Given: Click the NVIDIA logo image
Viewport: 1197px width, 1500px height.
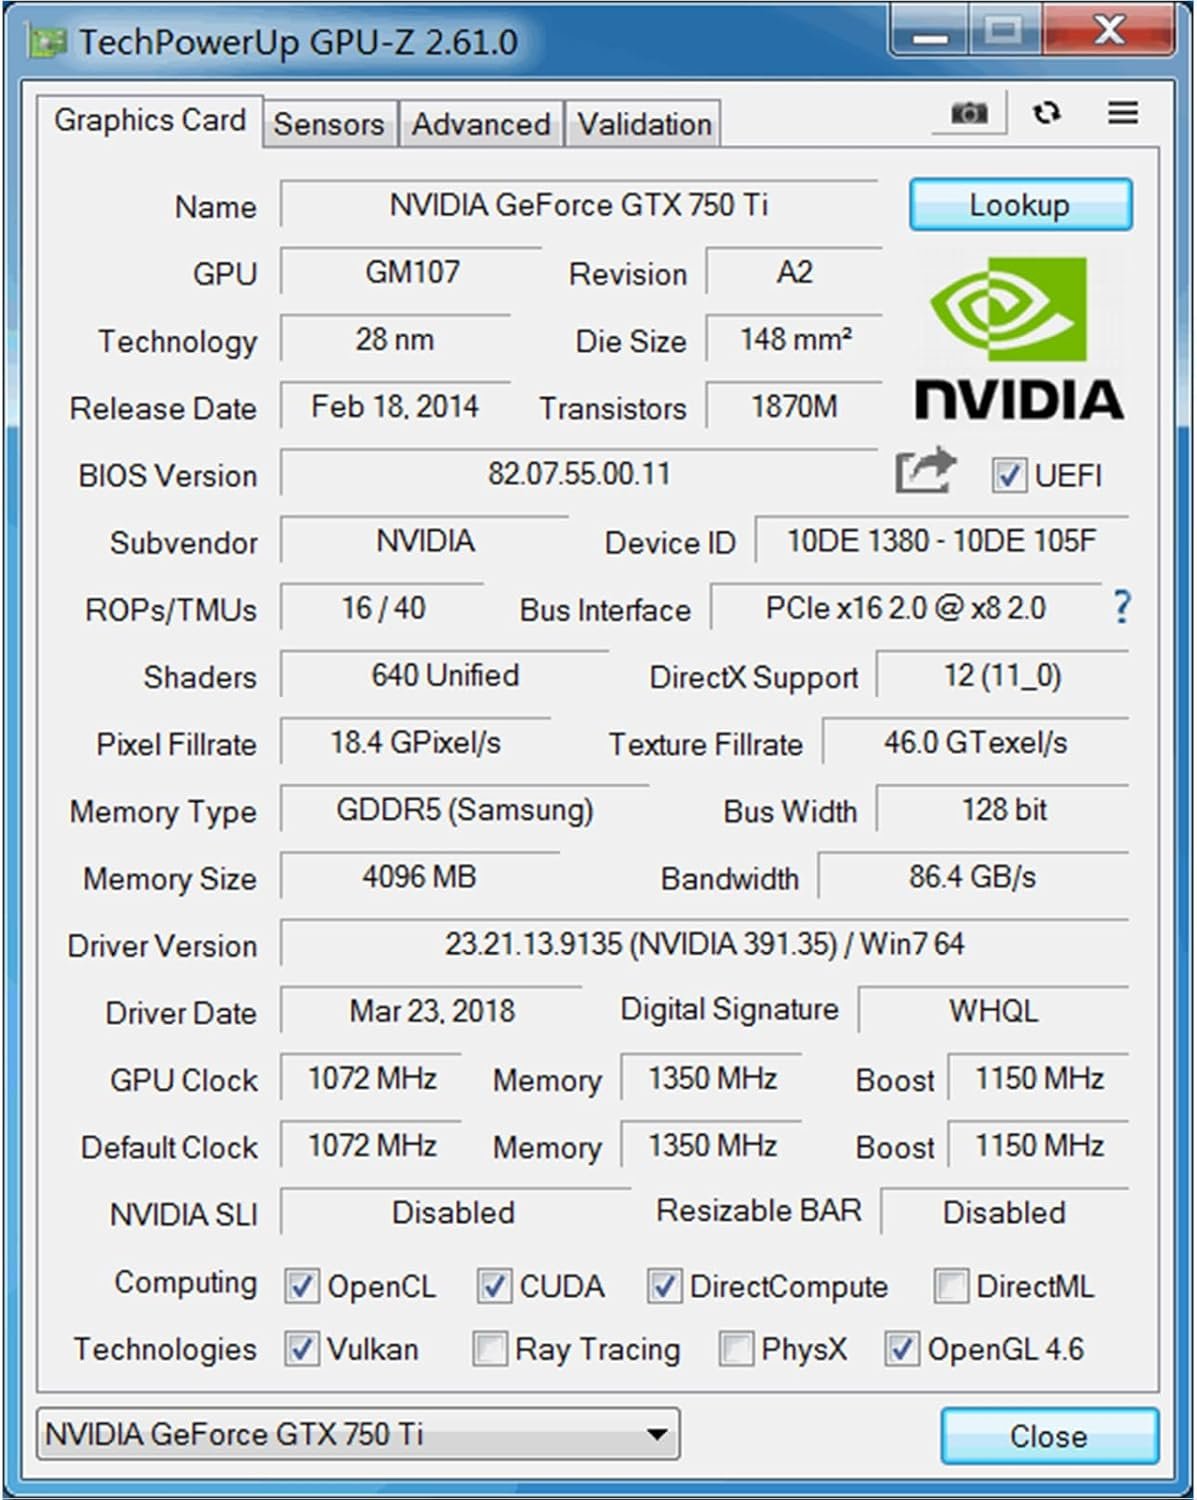Looking at the screenshot, I should [1020, 339].
